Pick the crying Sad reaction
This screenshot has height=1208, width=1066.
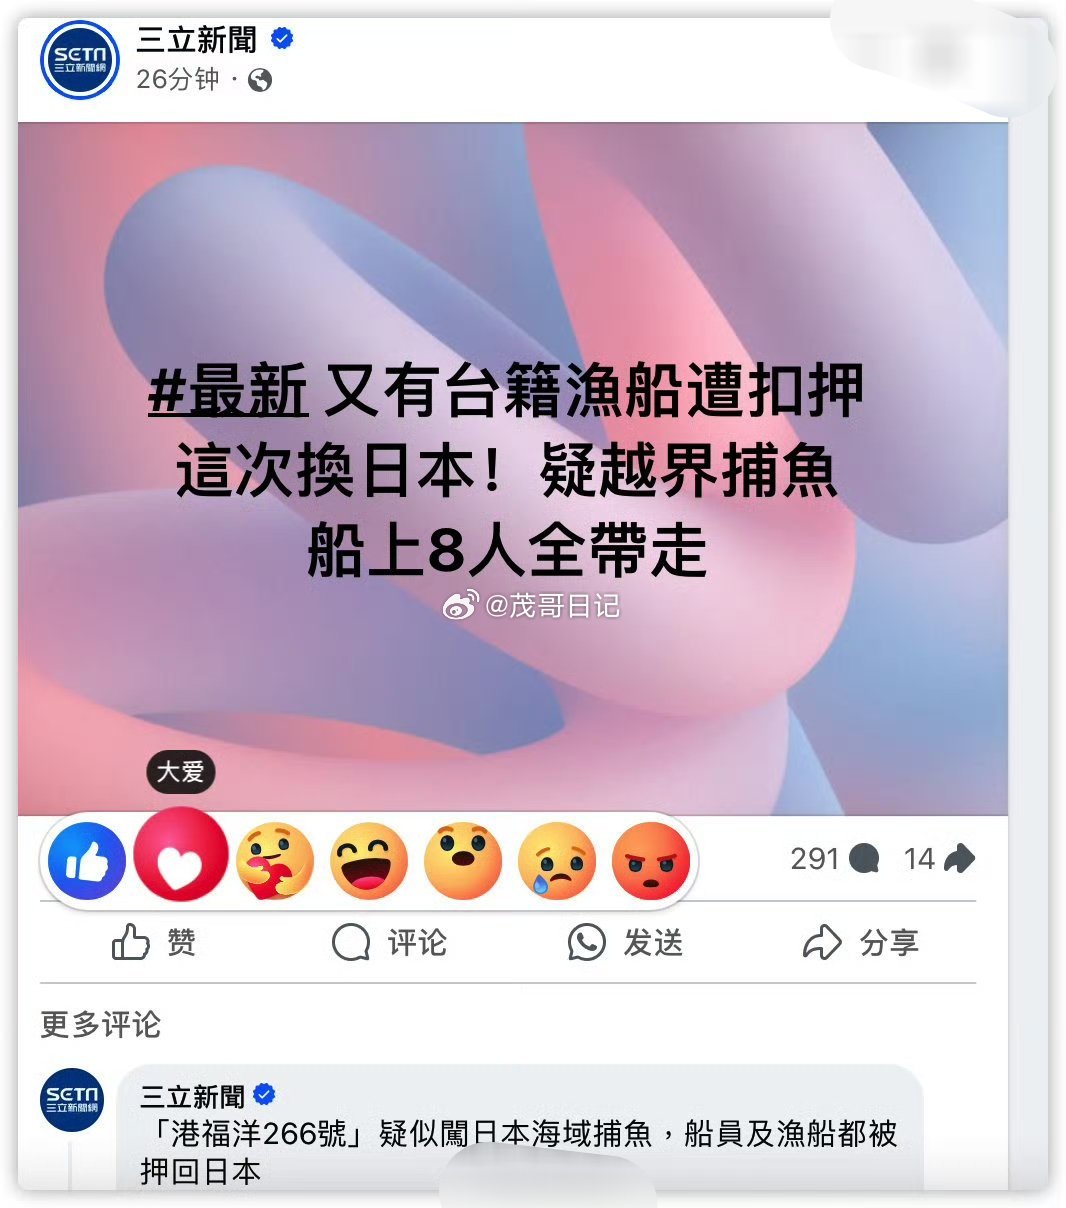click(x=557, y=861)
